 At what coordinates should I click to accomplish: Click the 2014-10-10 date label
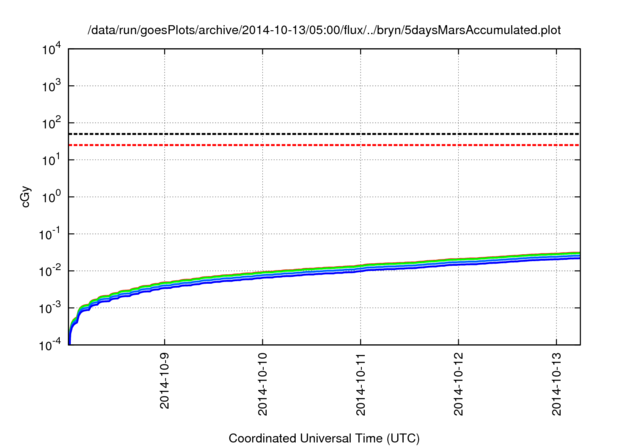pos(262,384)
